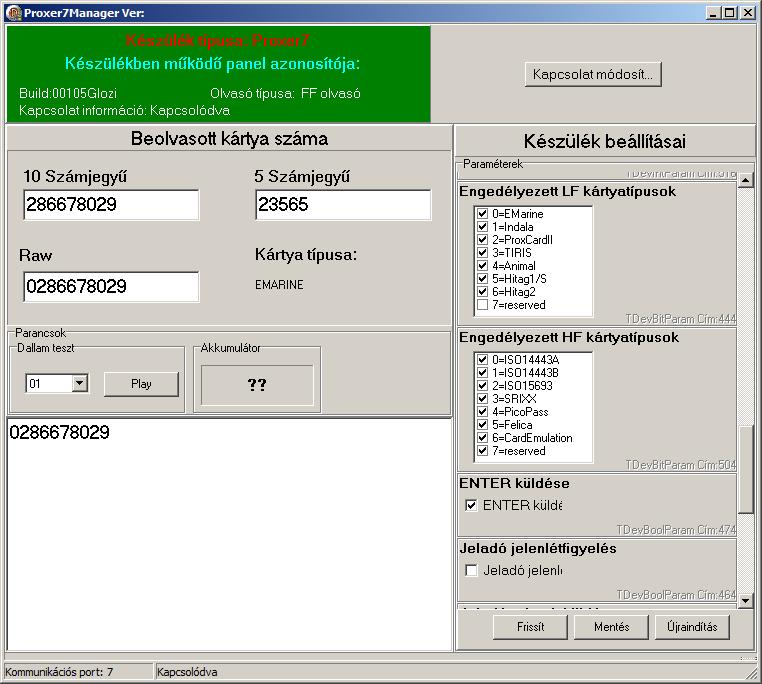Enable the LF 7=reserved checkbox
Screen dimensions: 762x684
[x=482, y=305]
